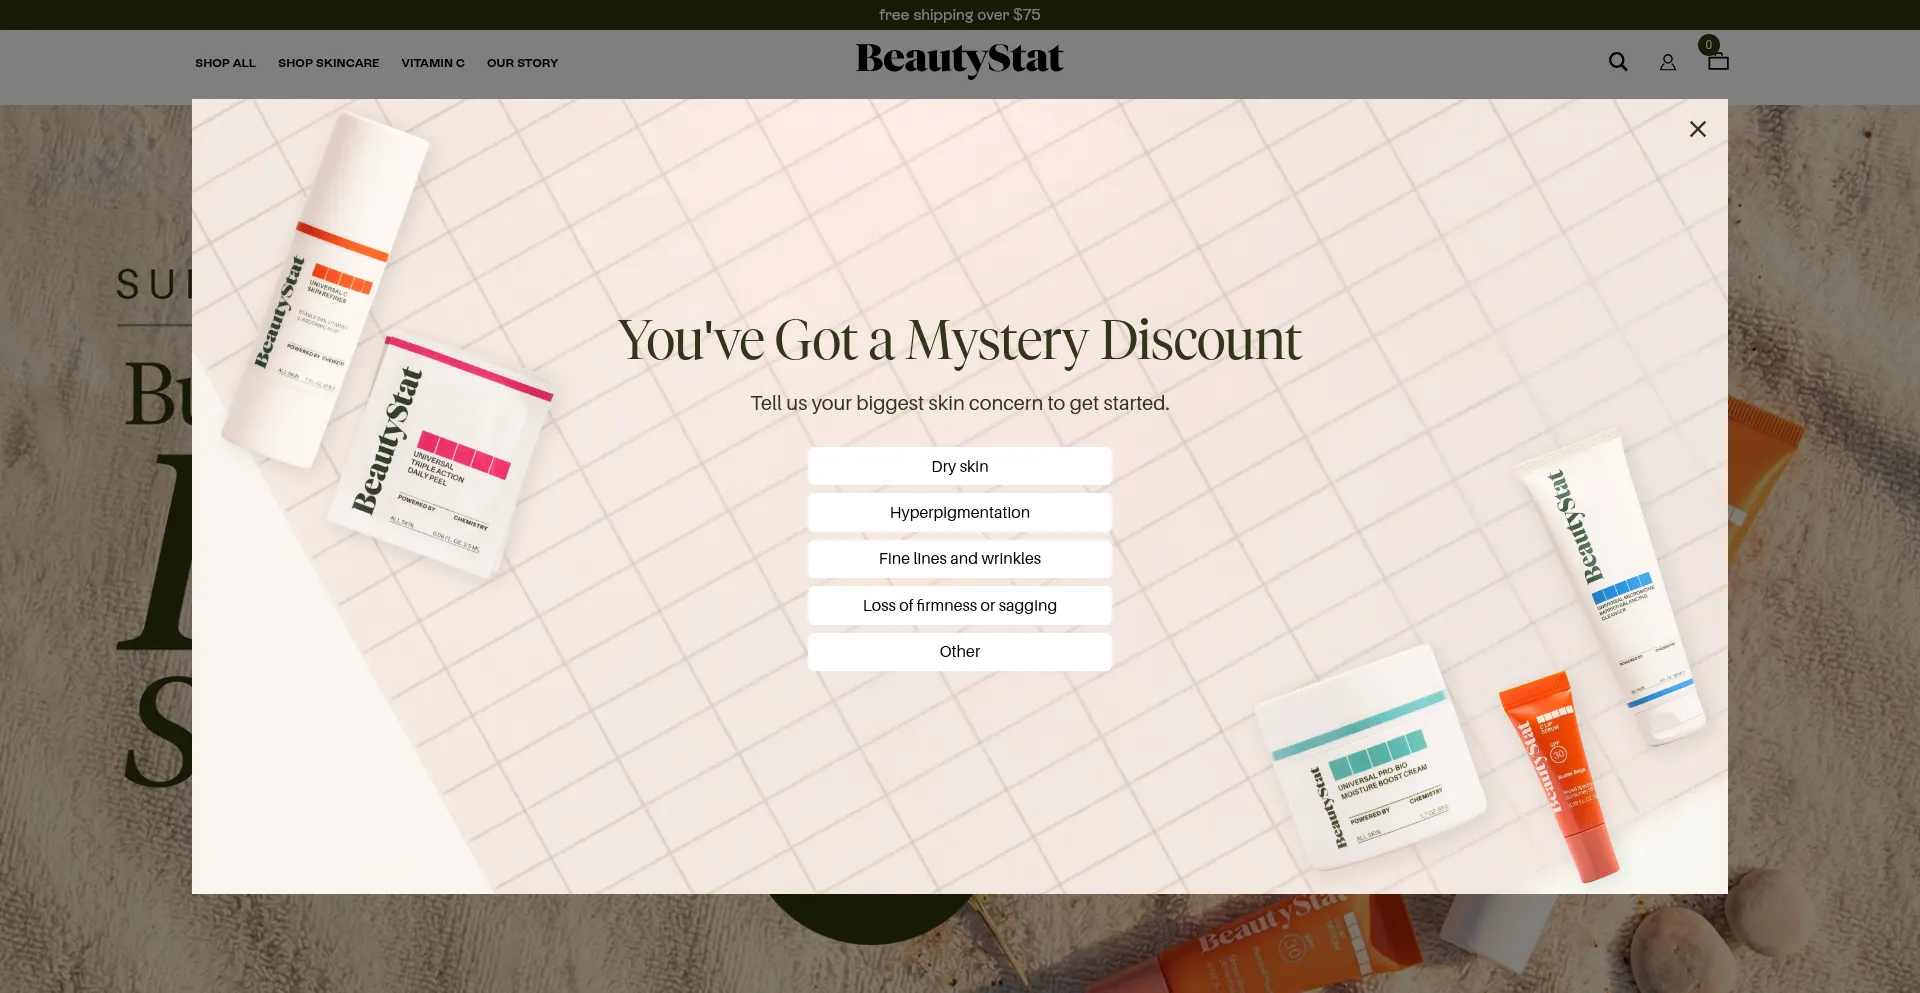Screen dimensions: 1920x993
Task: Click the cart item count badge
Action: 1709,45
